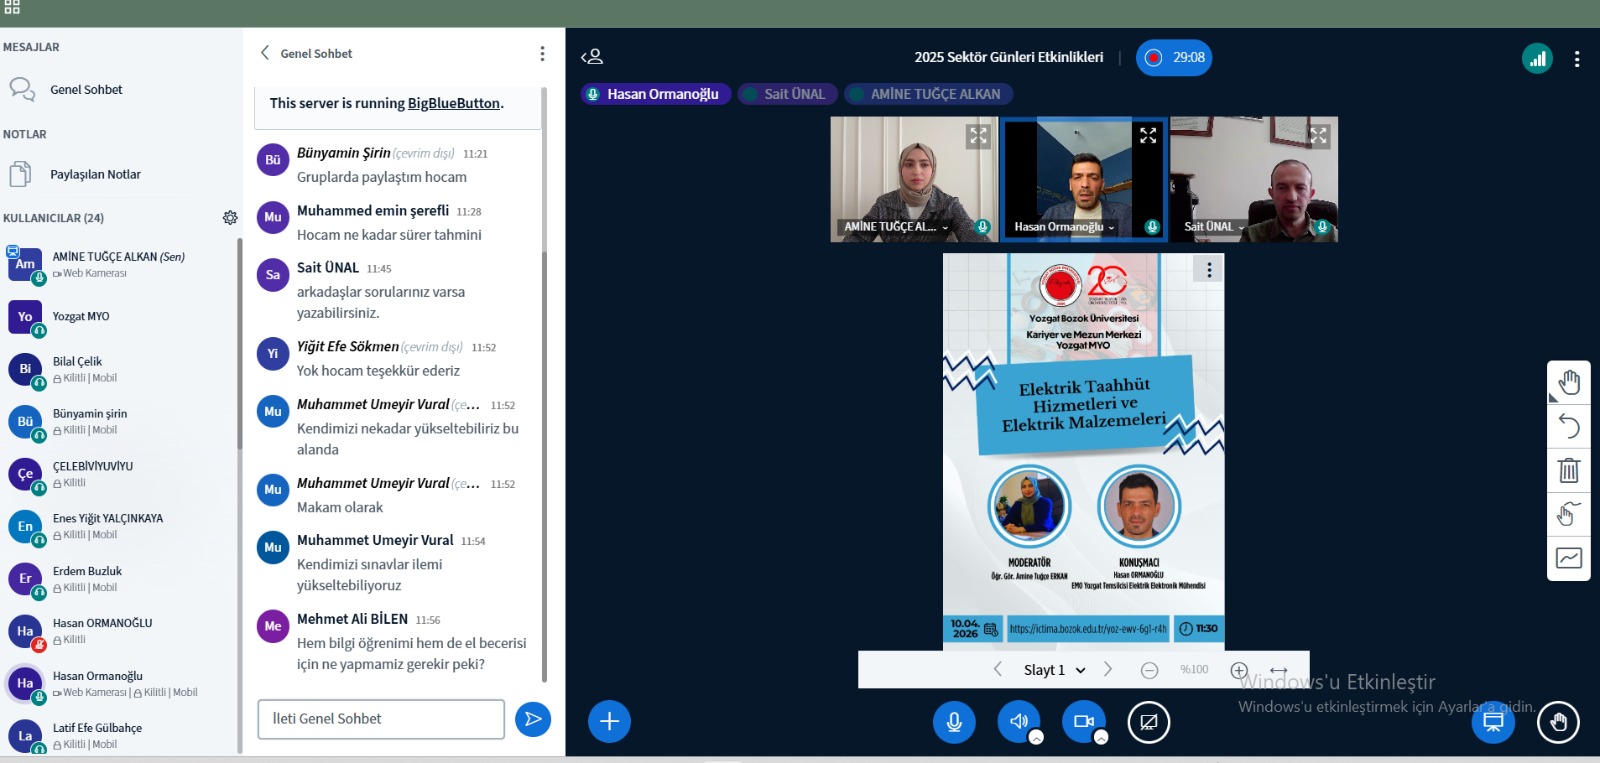This screenshot has width=1600, height=763.
Task: Click the connection status signal icon
Action: [x=1537, y=58]
